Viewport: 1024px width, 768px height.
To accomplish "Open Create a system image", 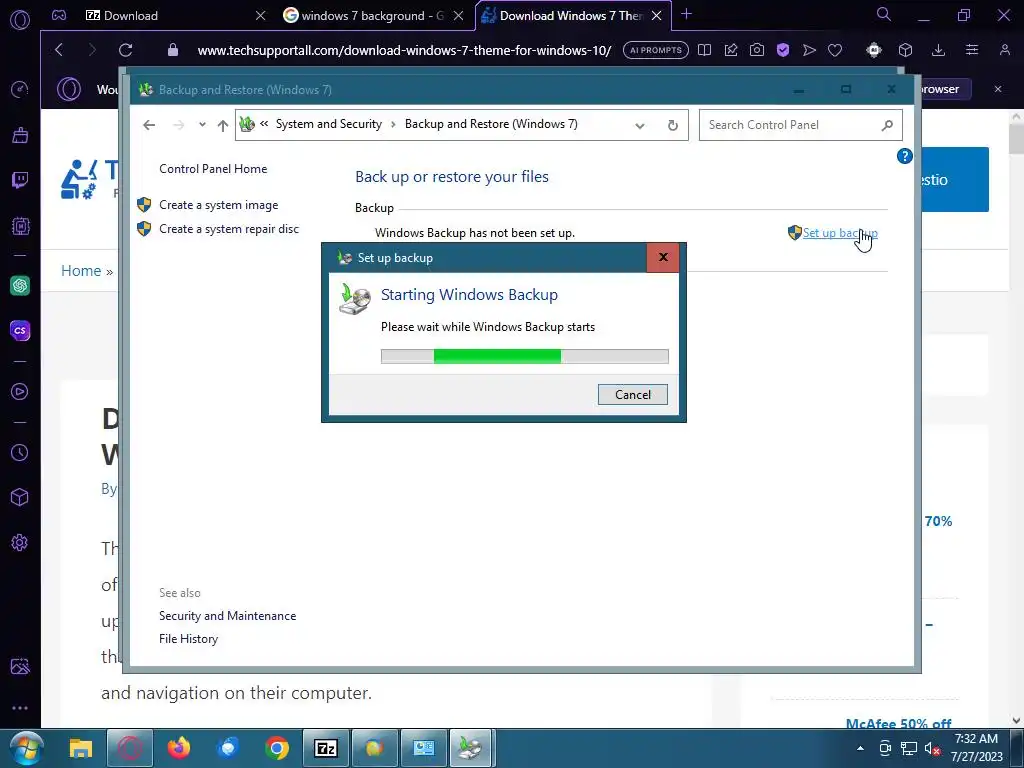I will pyautogui.click(x=218, y=205).
